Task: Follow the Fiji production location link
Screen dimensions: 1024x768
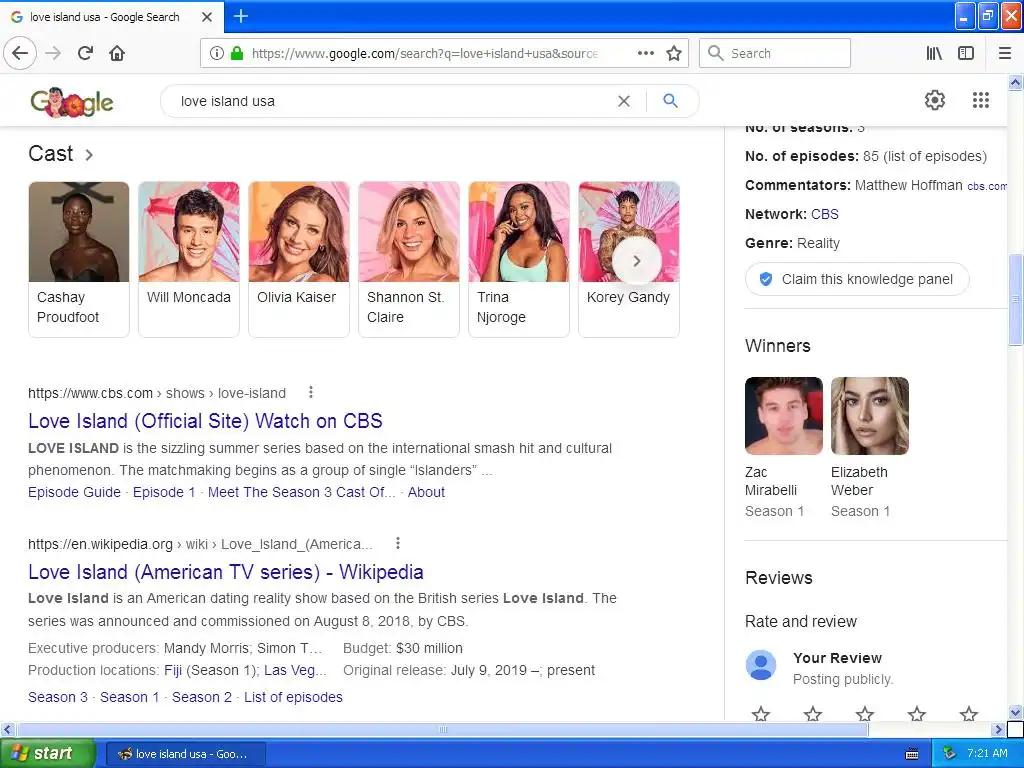Action: coord(173,670)
